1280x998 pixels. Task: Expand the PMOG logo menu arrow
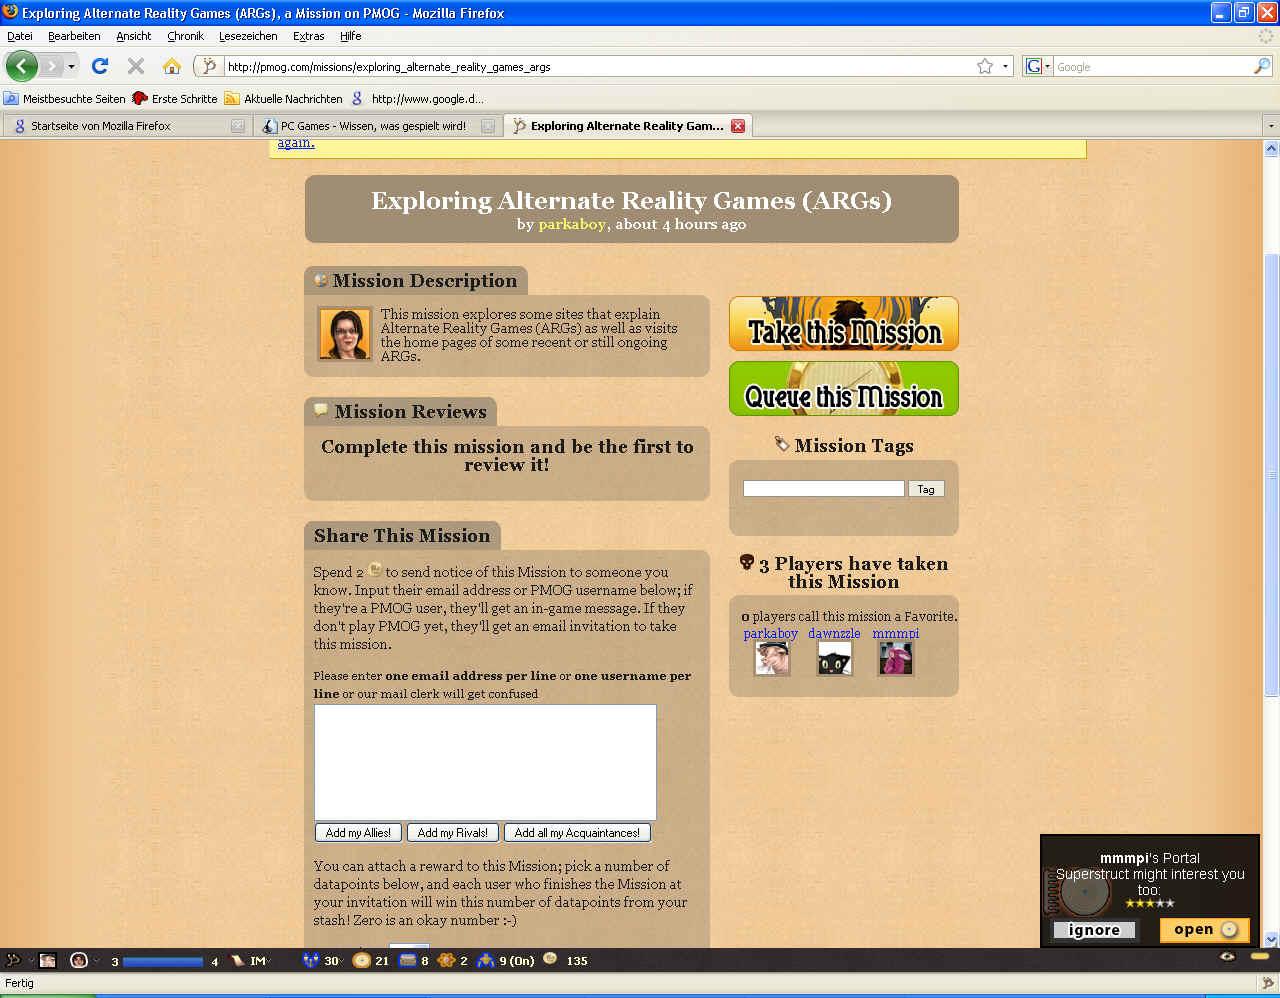31,960
